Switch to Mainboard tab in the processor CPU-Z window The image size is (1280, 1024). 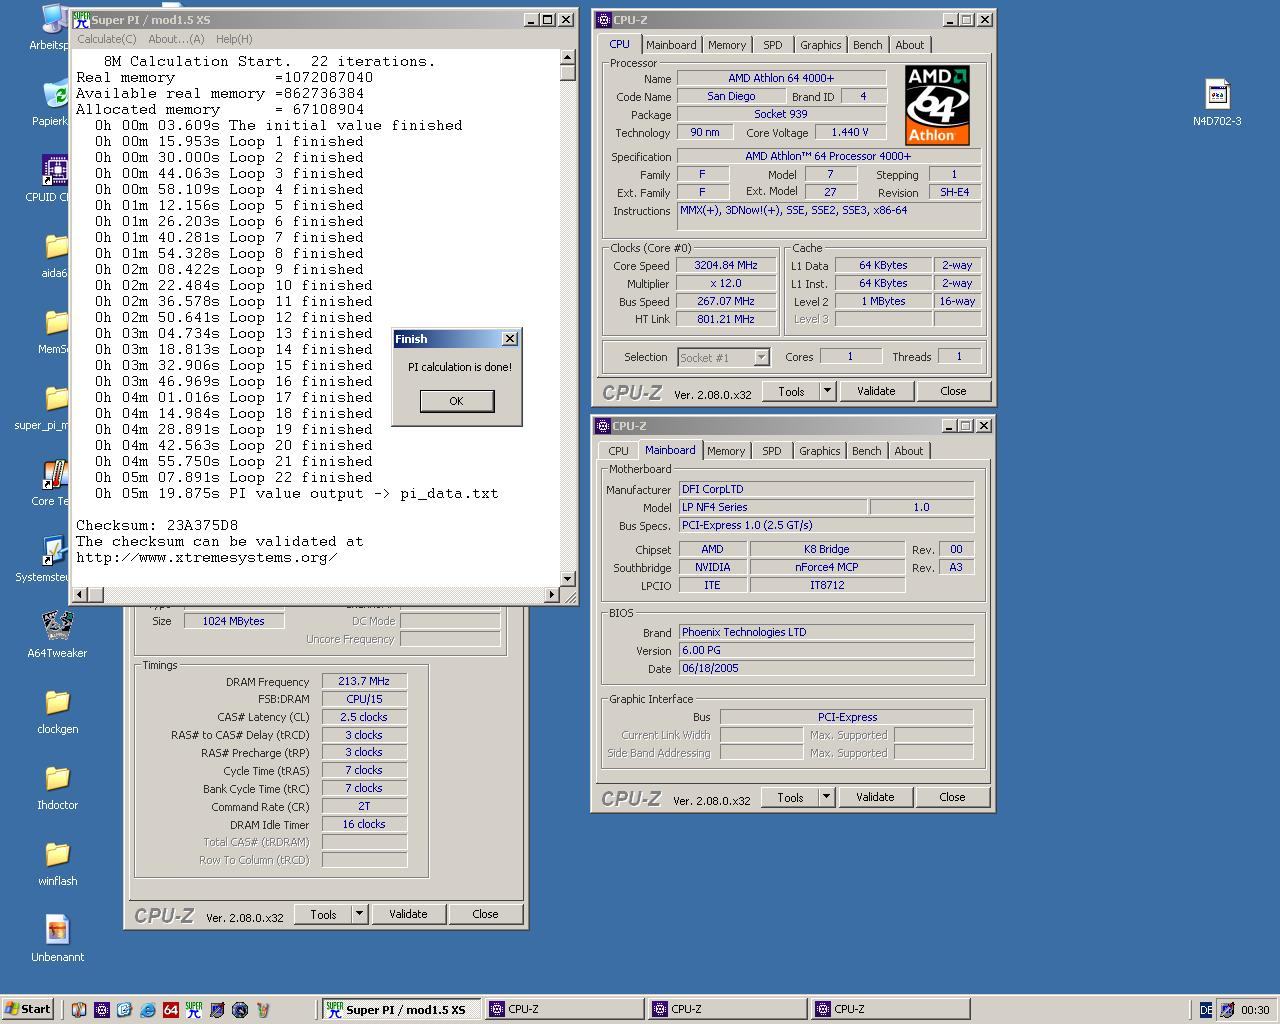tap(671, 45)
